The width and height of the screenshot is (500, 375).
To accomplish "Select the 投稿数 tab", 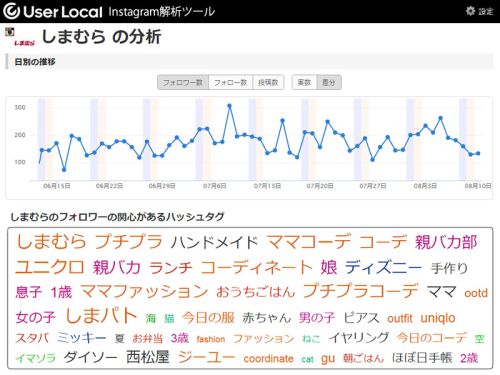I will (268, 82).
